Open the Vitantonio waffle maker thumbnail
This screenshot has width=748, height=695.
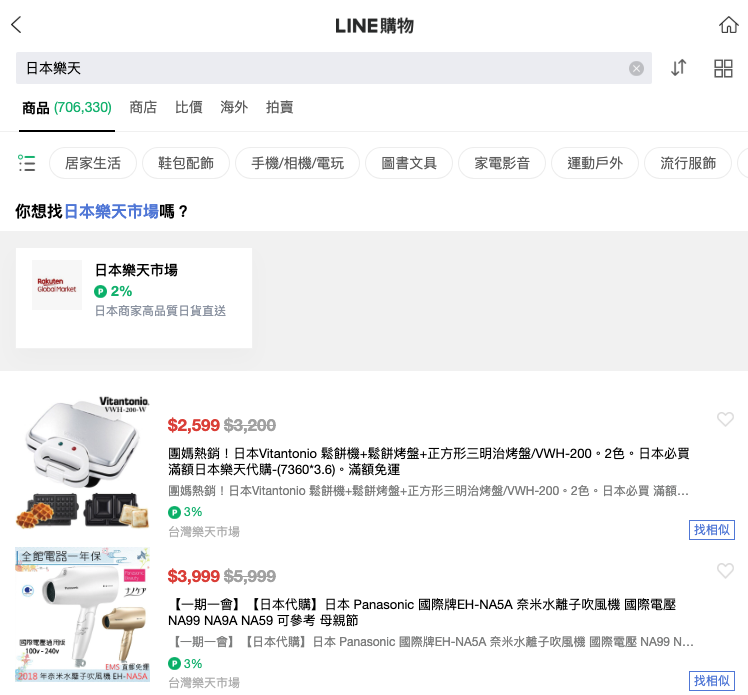pos(83,463)
